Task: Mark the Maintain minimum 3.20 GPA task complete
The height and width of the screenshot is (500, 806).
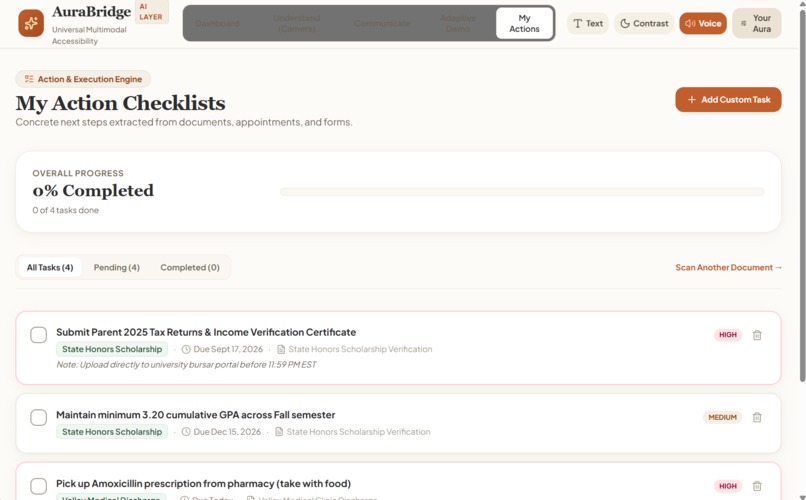Action: [39, 417]
